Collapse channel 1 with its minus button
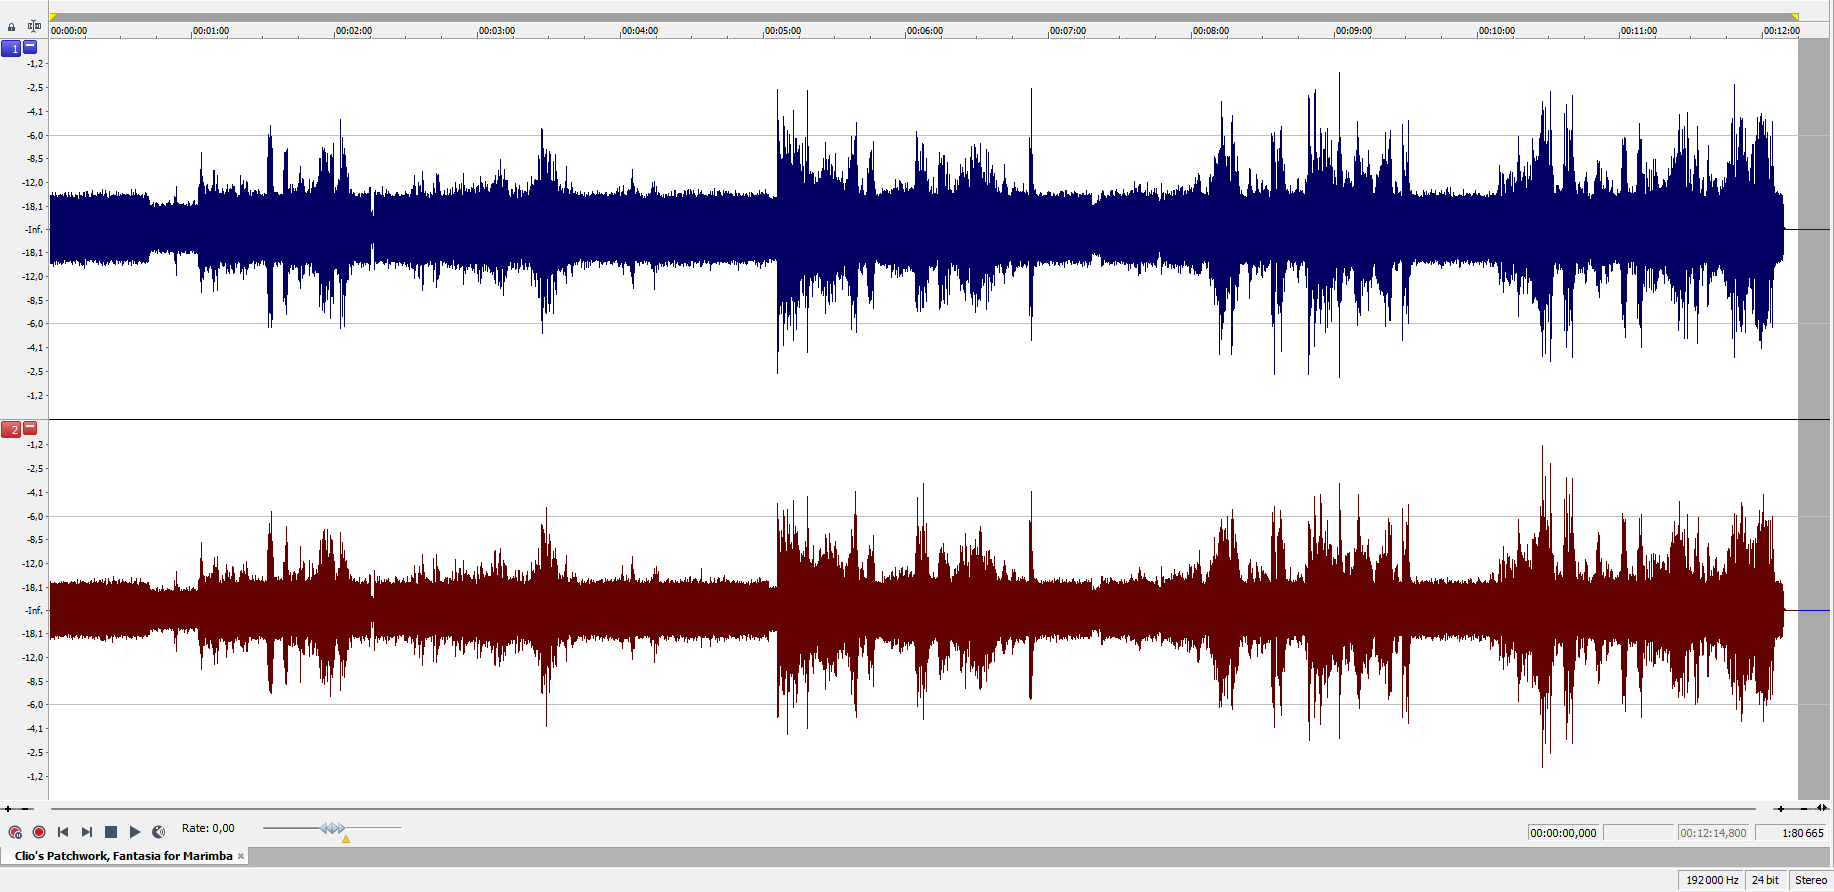1834x892 pixels. click(x=30, y=47)
